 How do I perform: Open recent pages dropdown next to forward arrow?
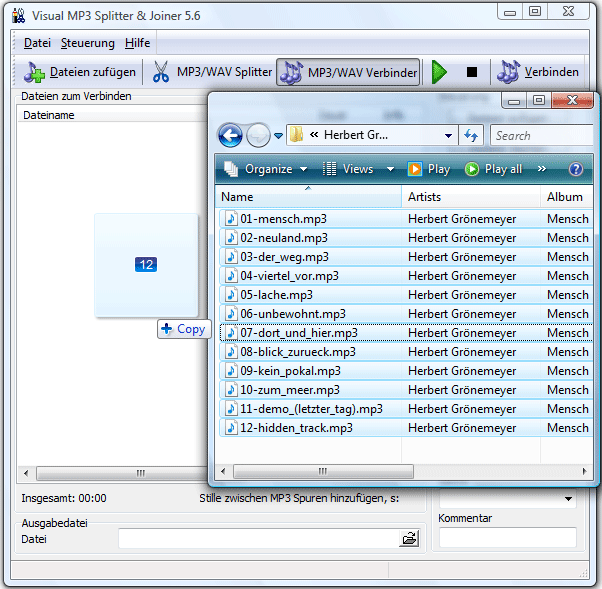click(279, 136)
